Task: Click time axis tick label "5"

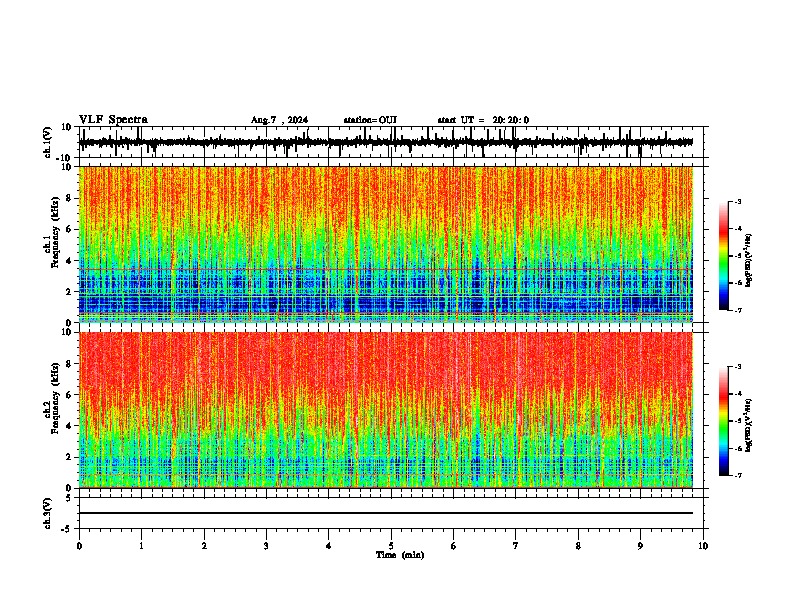Action: pyautogui.click(x=391, y=546)
